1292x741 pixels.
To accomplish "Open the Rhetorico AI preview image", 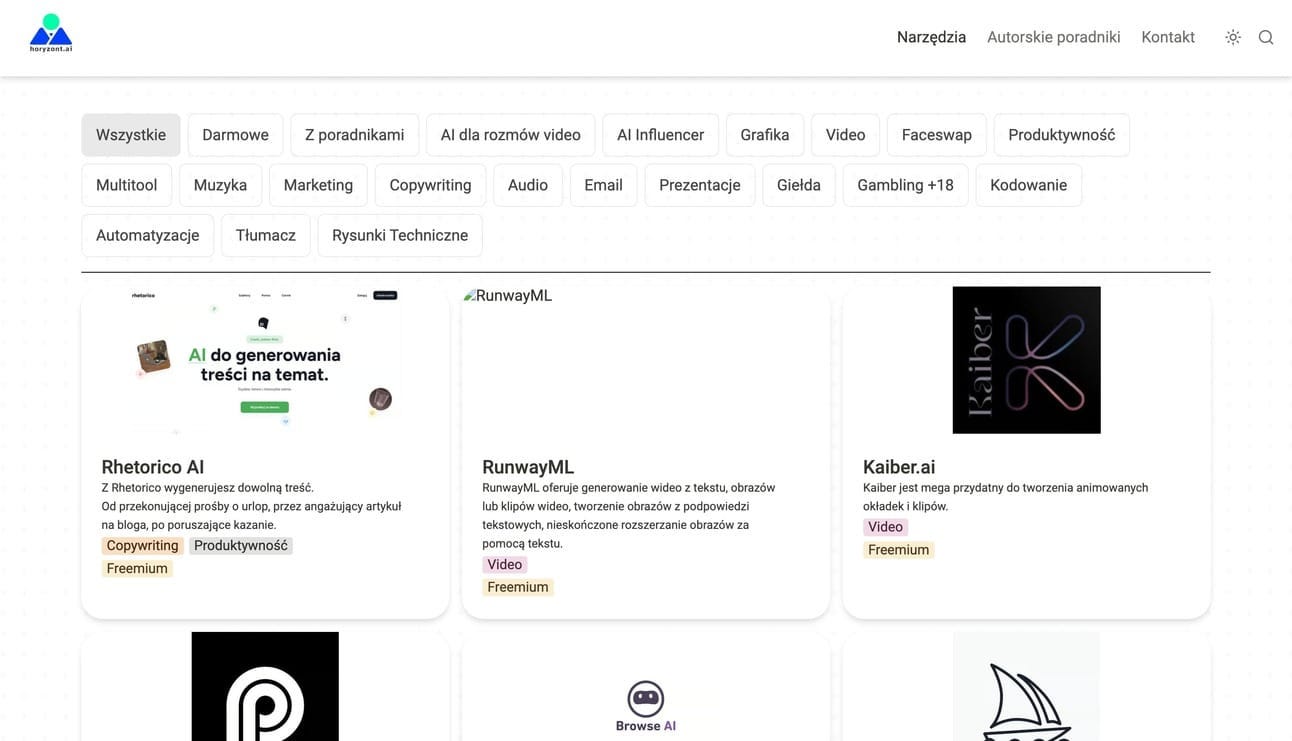I will click(265, 360).
